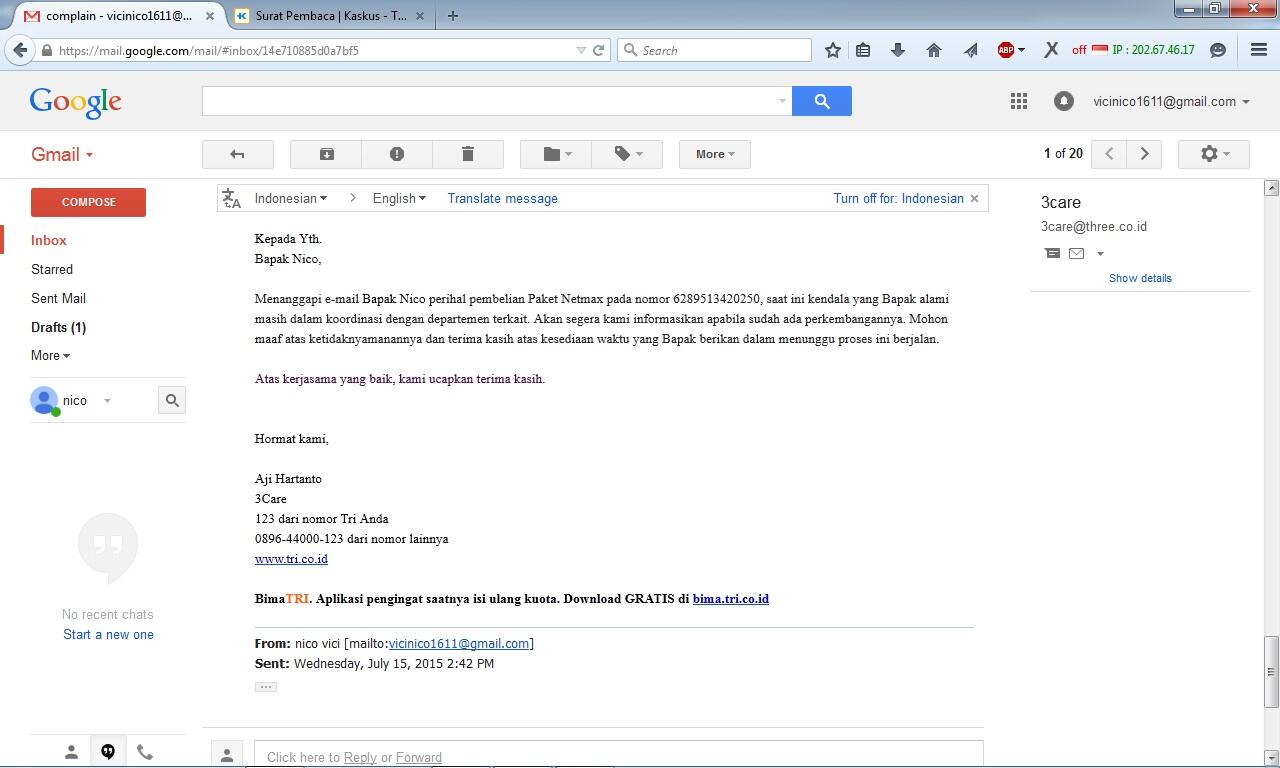Switch to the Contacts tab at the bottom
Screen dimensions: 1280x768
click(71, 752)
